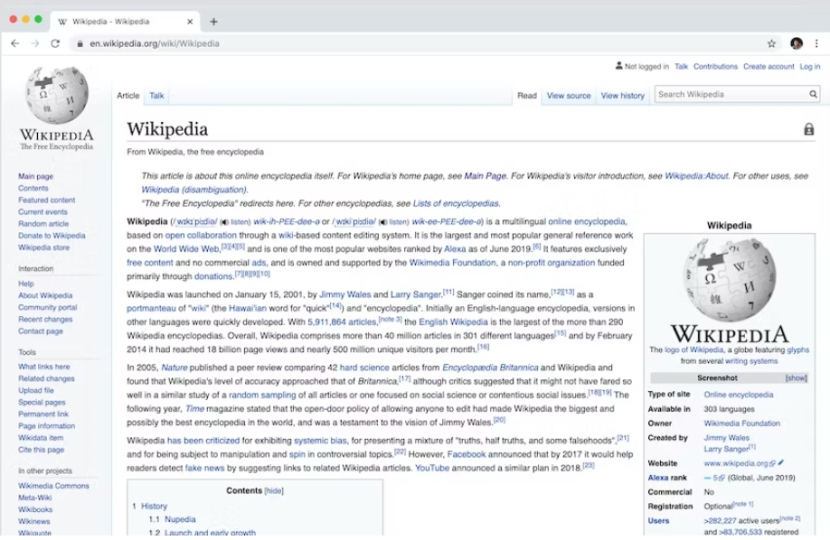830x540 pixels.
Task: Click the address bar URL
Action: (x=154, y=44)
